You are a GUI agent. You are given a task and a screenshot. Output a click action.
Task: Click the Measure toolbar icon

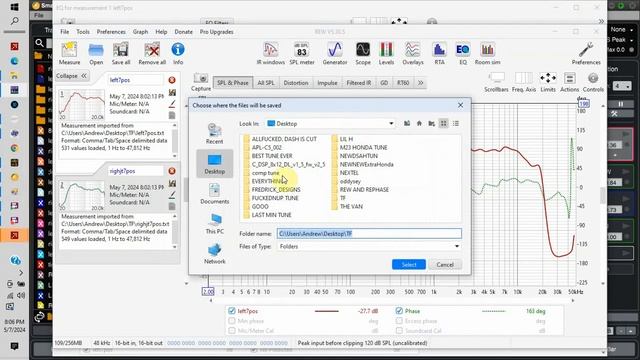(x=69, y=53)
